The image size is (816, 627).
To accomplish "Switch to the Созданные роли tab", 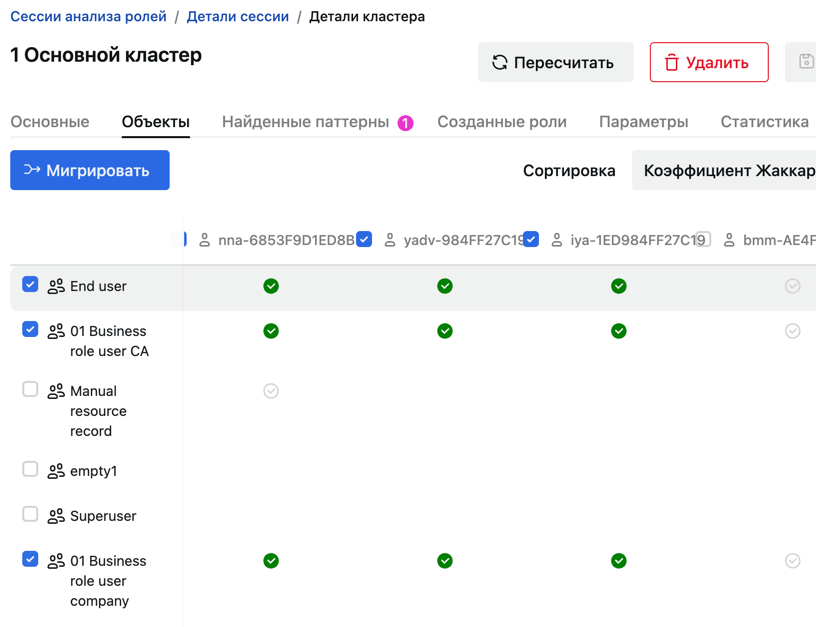I will tap(502, 122).
